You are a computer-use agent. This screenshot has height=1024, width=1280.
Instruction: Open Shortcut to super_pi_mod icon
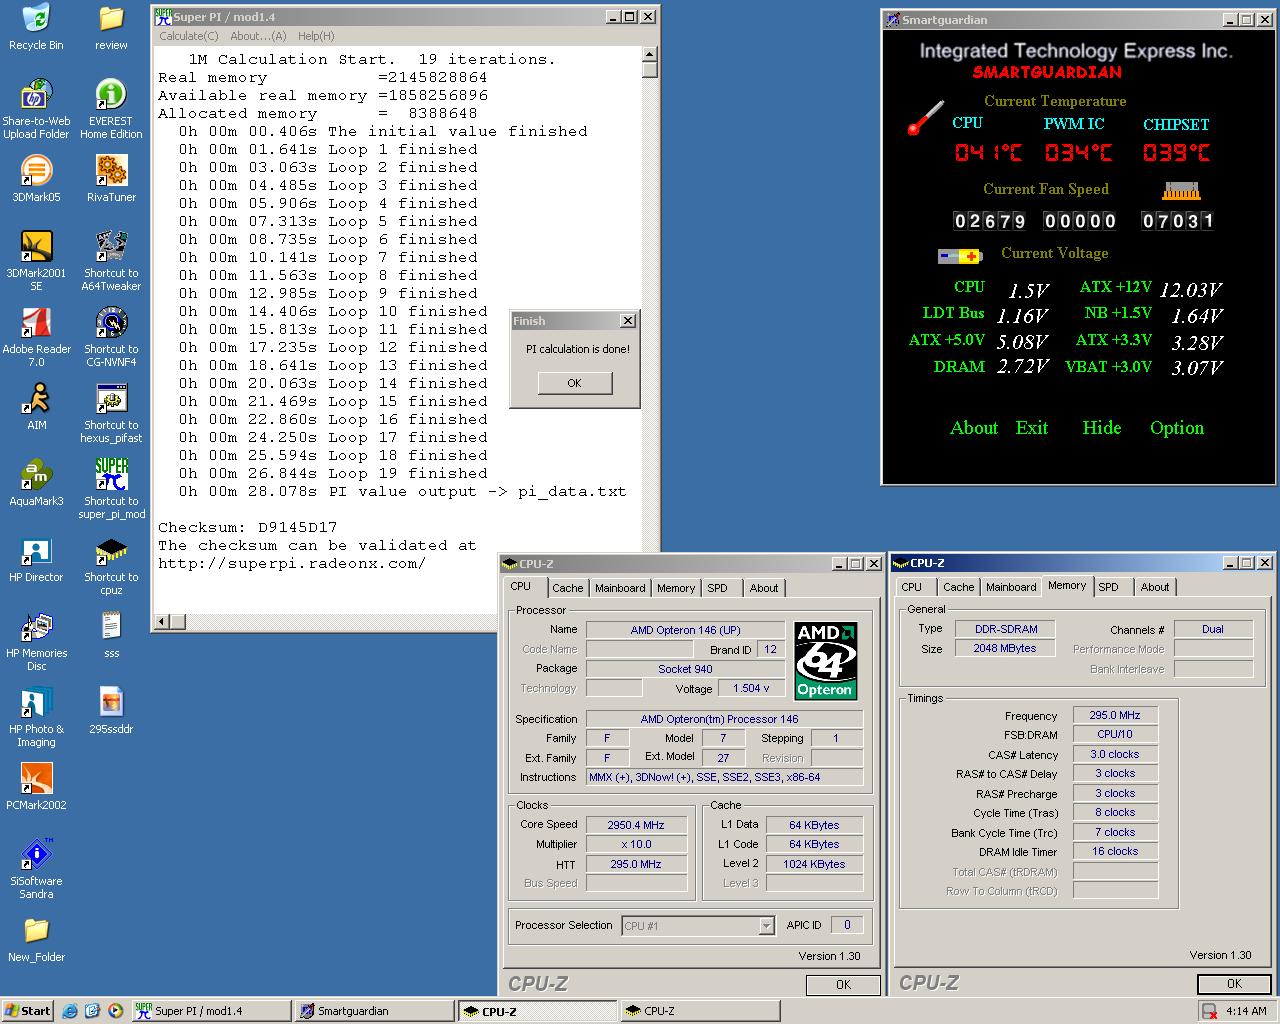[111, 489]
